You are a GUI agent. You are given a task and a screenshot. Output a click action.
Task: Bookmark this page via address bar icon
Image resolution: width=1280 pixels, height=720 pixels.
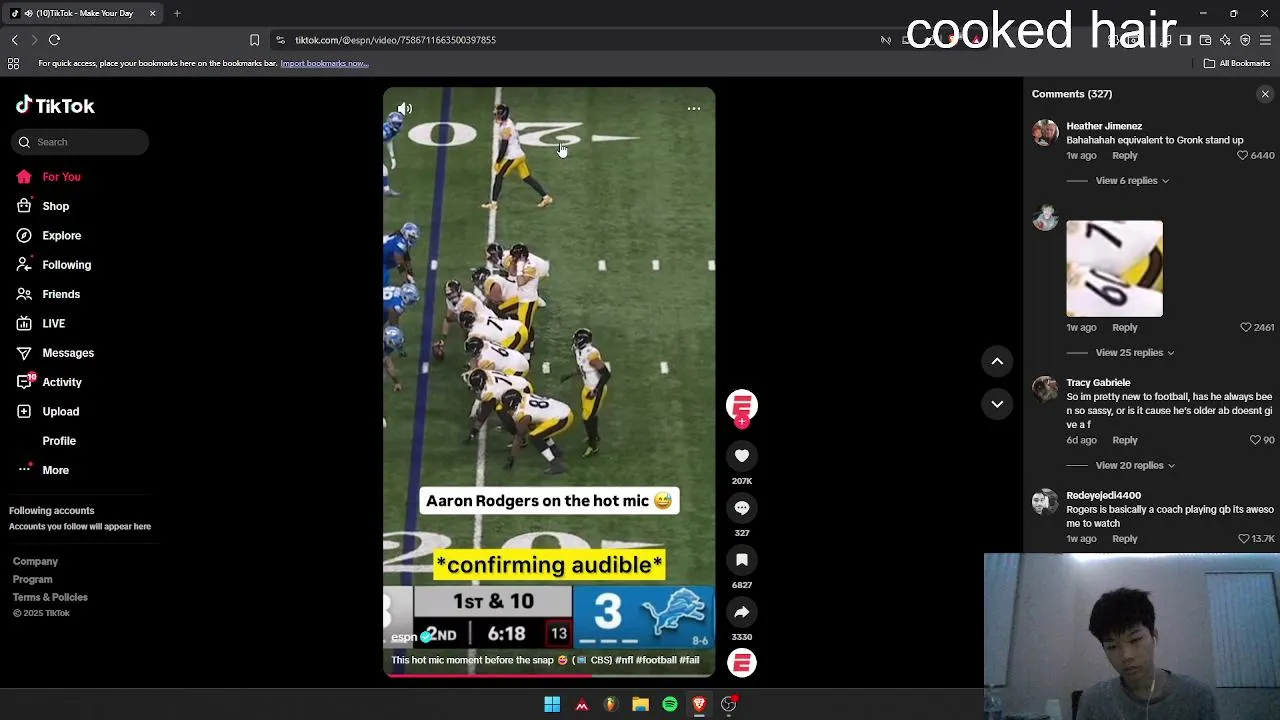(254, 40)
